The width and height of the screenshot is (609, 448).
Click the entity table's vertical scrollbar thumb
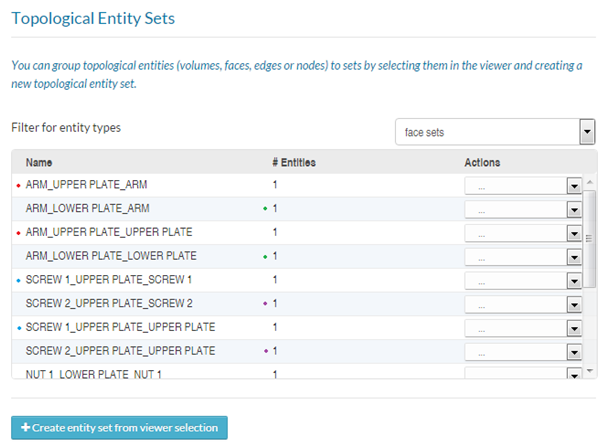(590, 239)
